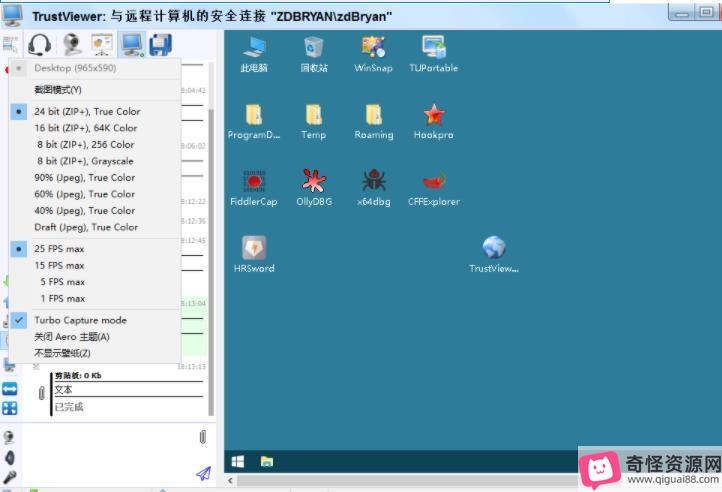Toggle Turbo Capture mode option
722x492 pixels.
coord(80,320)
